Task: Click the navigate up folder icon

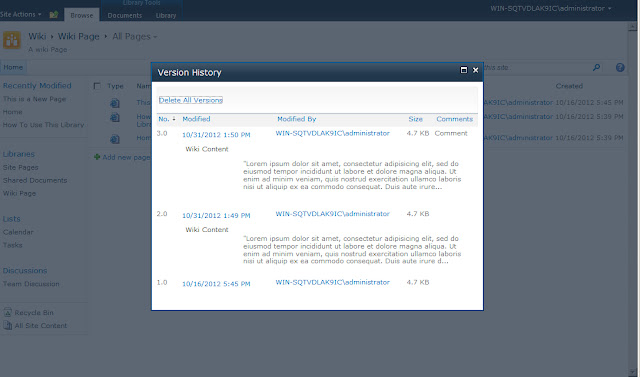Action: (53, 15)
